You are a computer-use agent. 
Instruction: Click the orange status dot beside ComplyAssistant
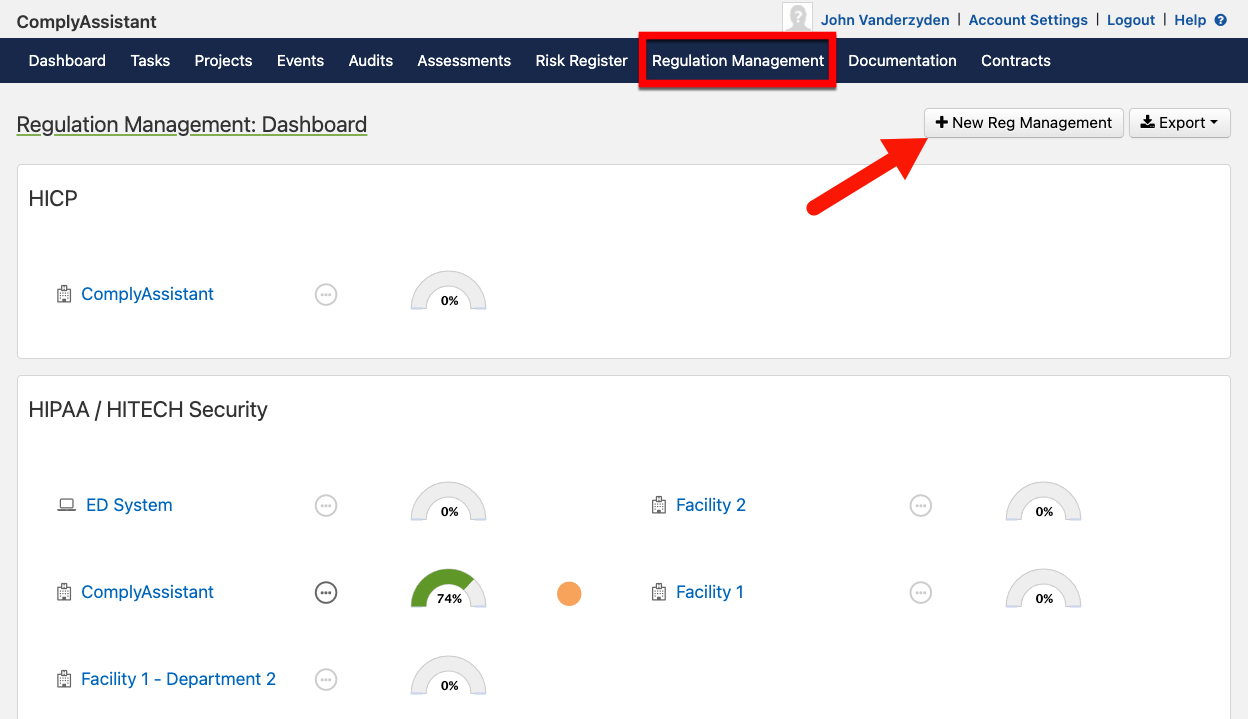(569, 594)
